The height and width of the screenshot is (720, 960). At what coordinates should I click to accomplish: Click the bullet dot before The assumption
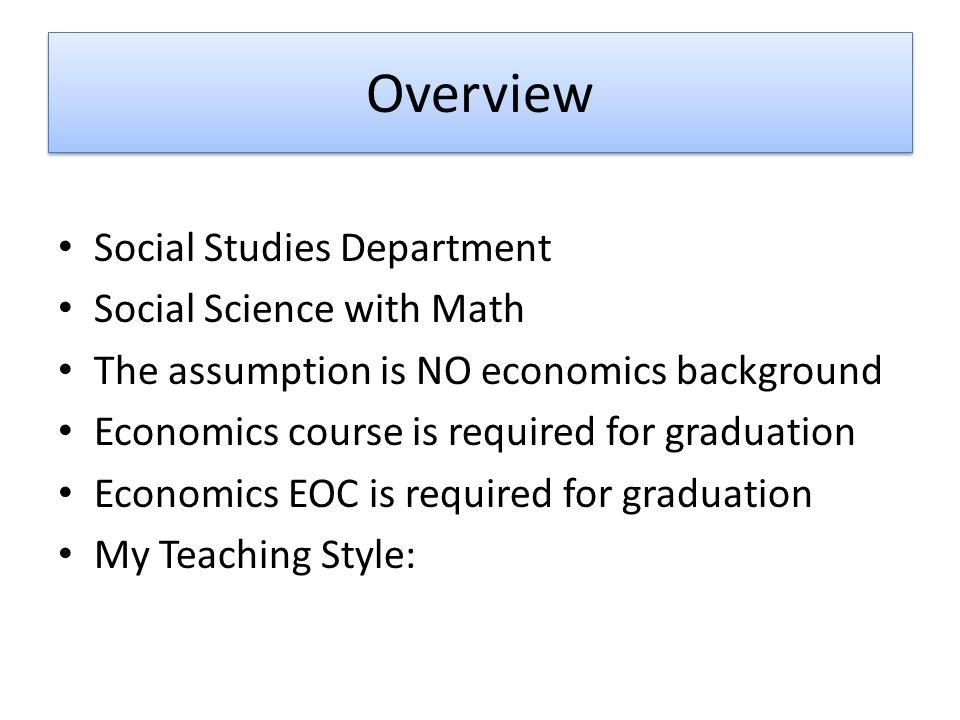point(66,370)
